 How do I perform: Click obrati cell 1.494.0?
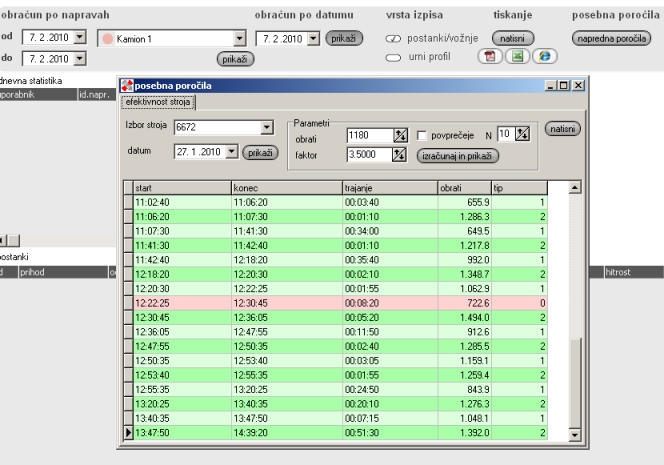point(465,318)
